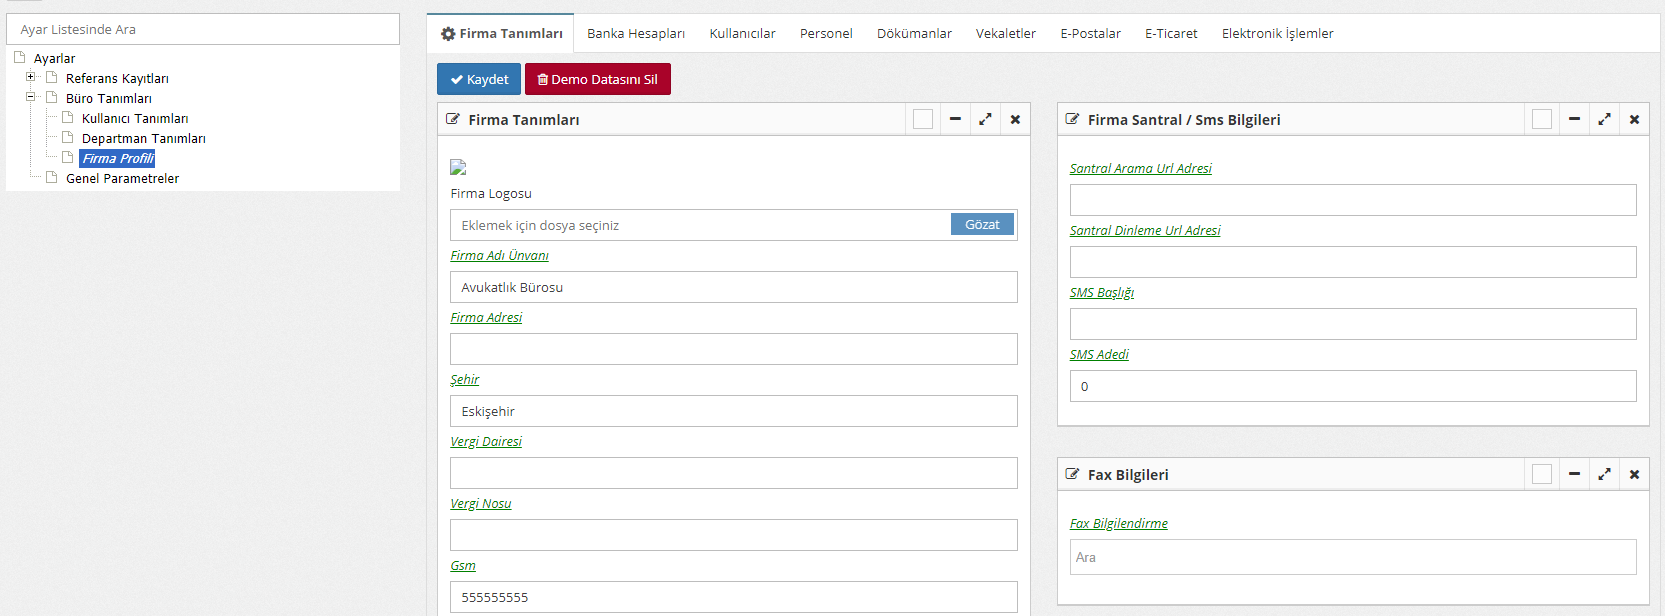Collapse the Büro Tanımları tree node
Image resolution: width=1665 pixels, height=616 pixels.
point(31,97)
